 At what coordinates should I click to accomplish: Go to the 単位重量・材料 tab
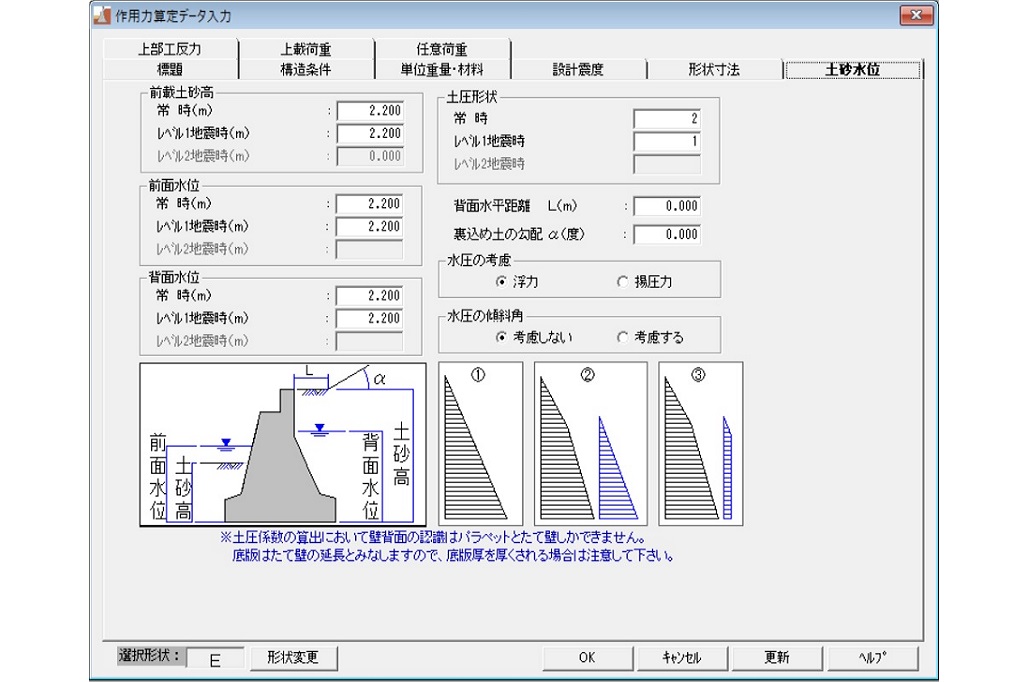442,69
